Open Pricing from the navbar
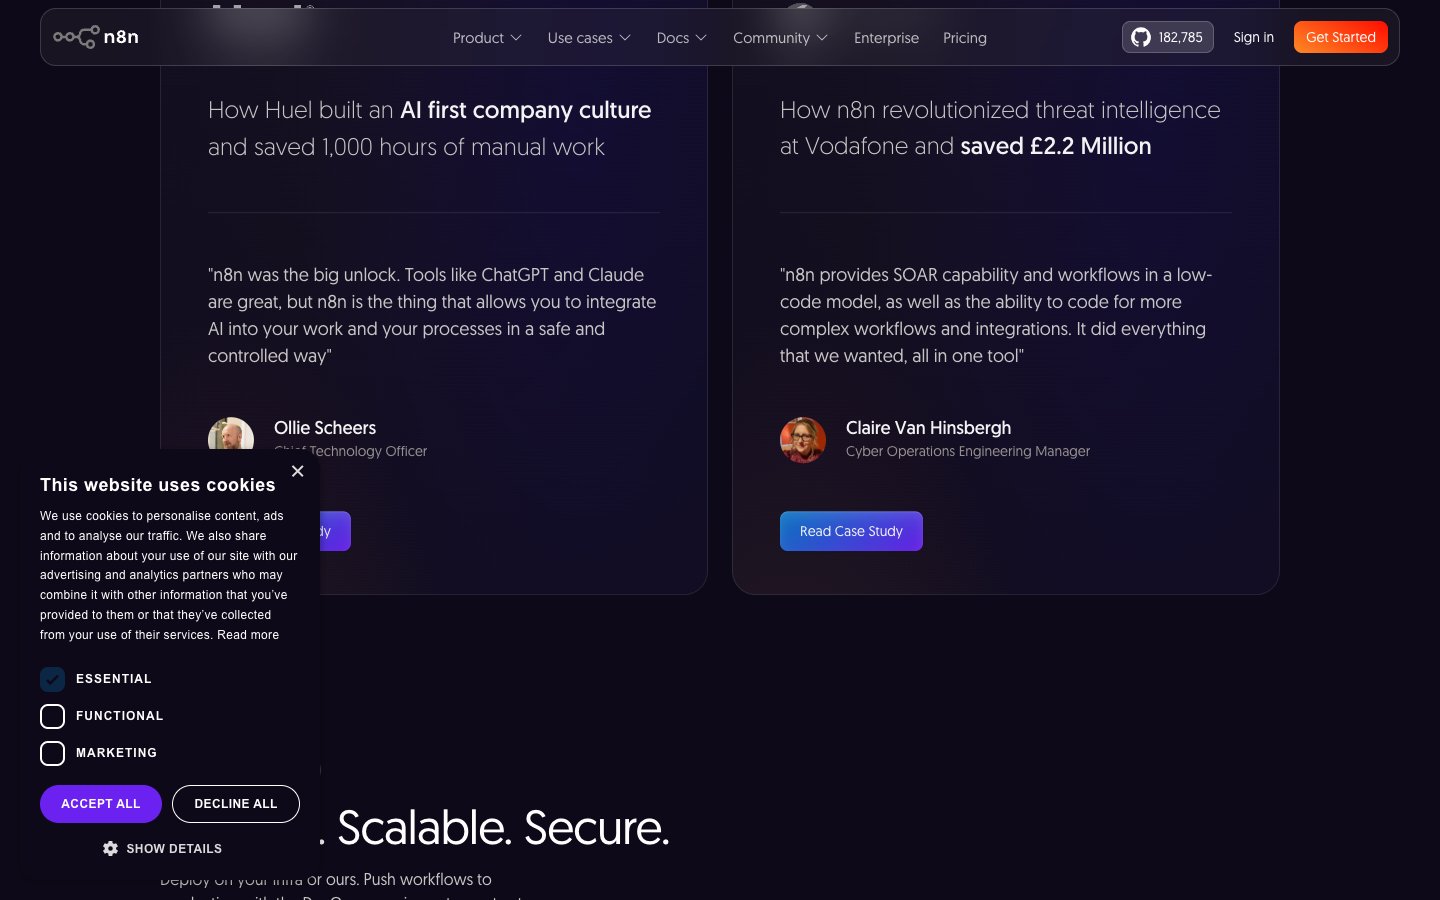This screenshot has height=900, width=1440. tap(964, 37)
